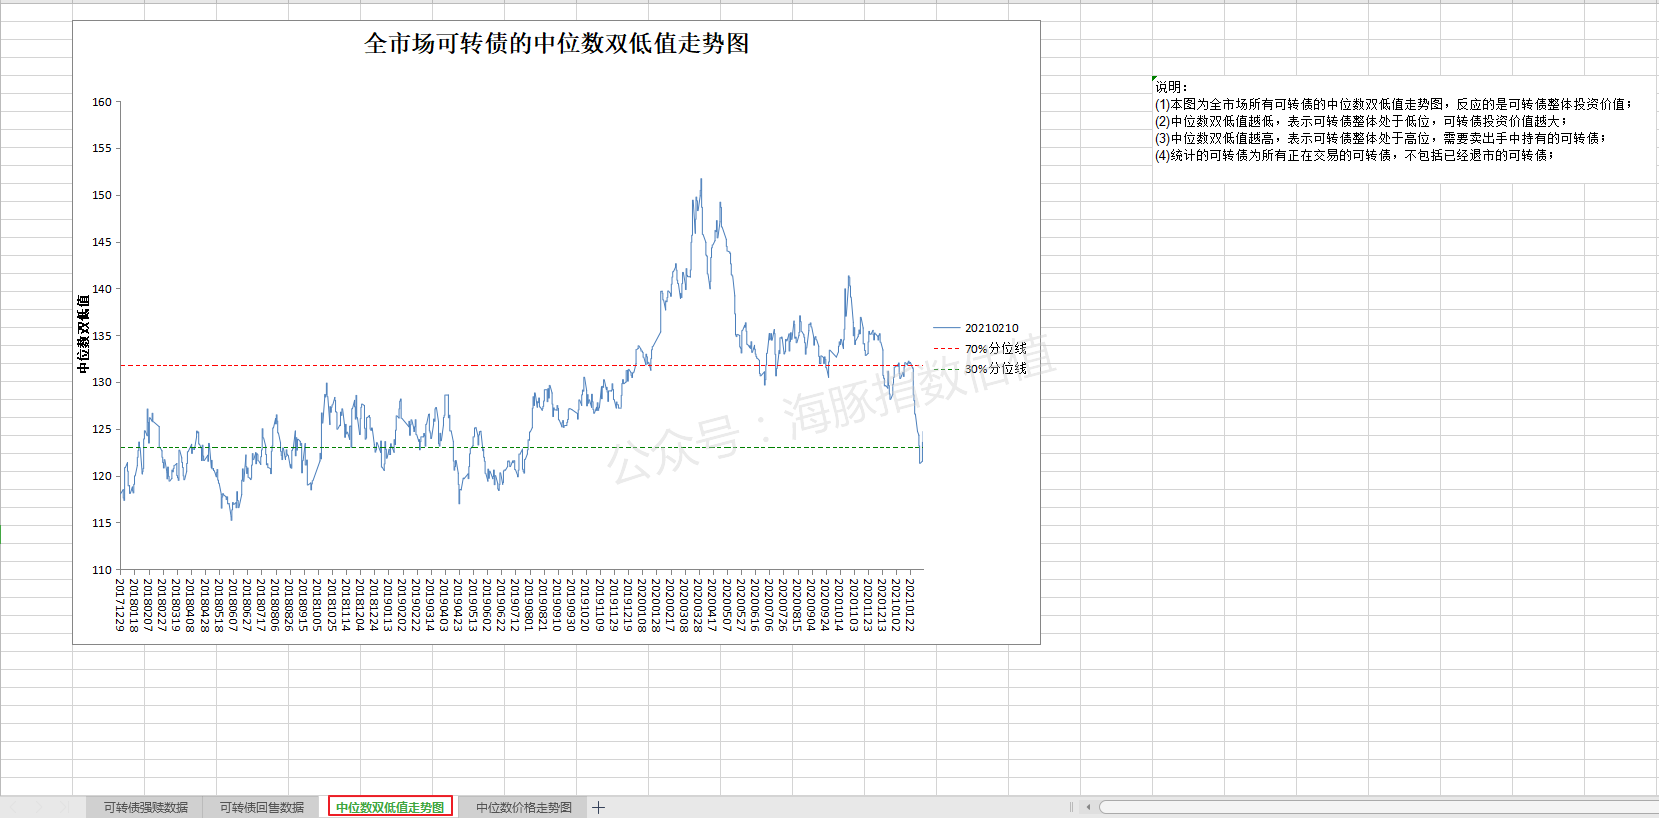The image size is (1659, 818).
Task: Go to the 中位数价格走势图 sheet tab
Action: (523, 807)
